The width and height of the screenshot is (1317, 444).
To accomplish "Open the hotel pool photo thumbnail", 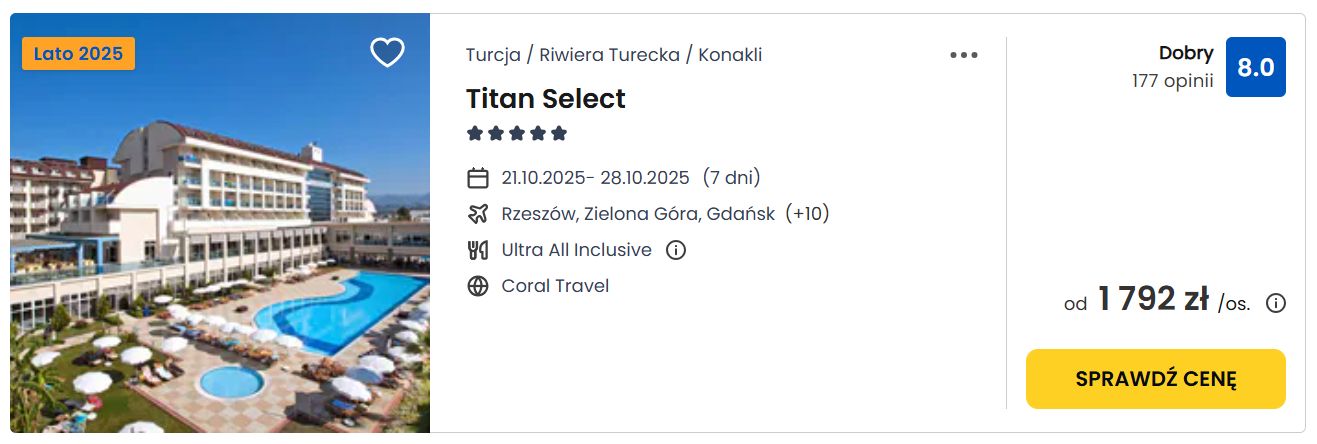I will [220, 223].
